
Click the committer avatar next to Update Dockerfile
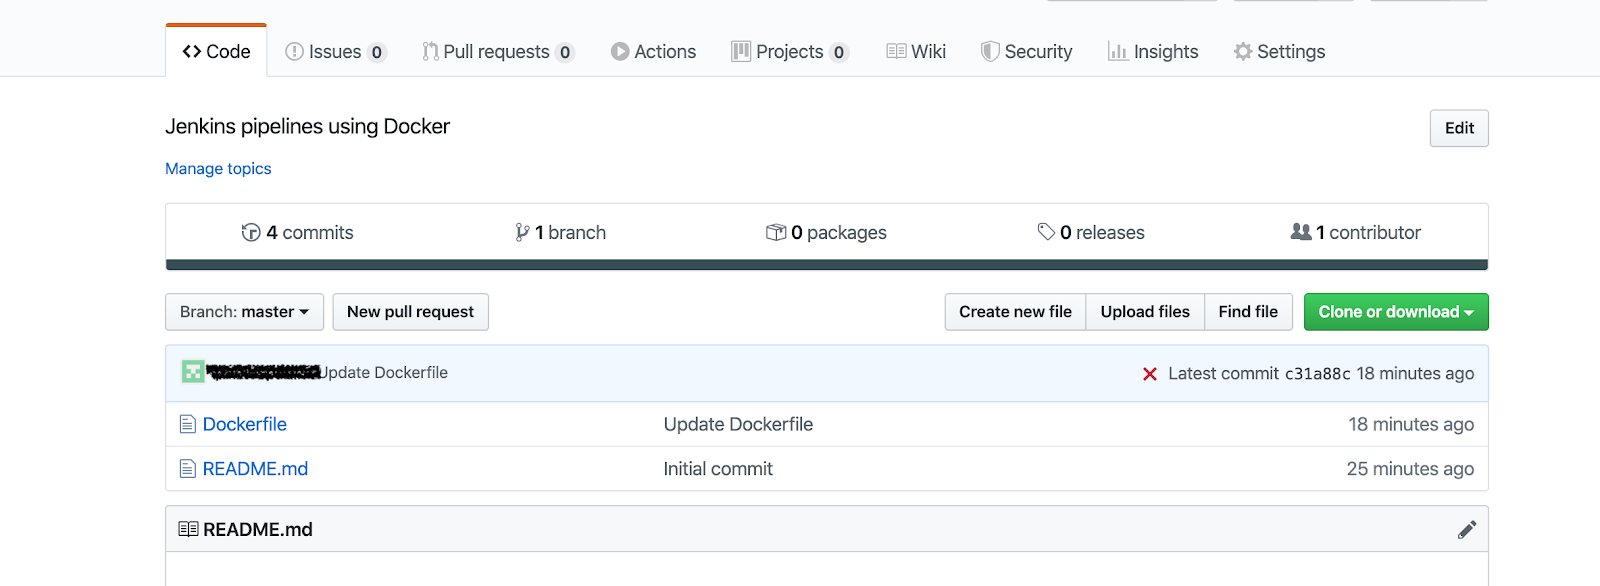[x=193, y=372]
